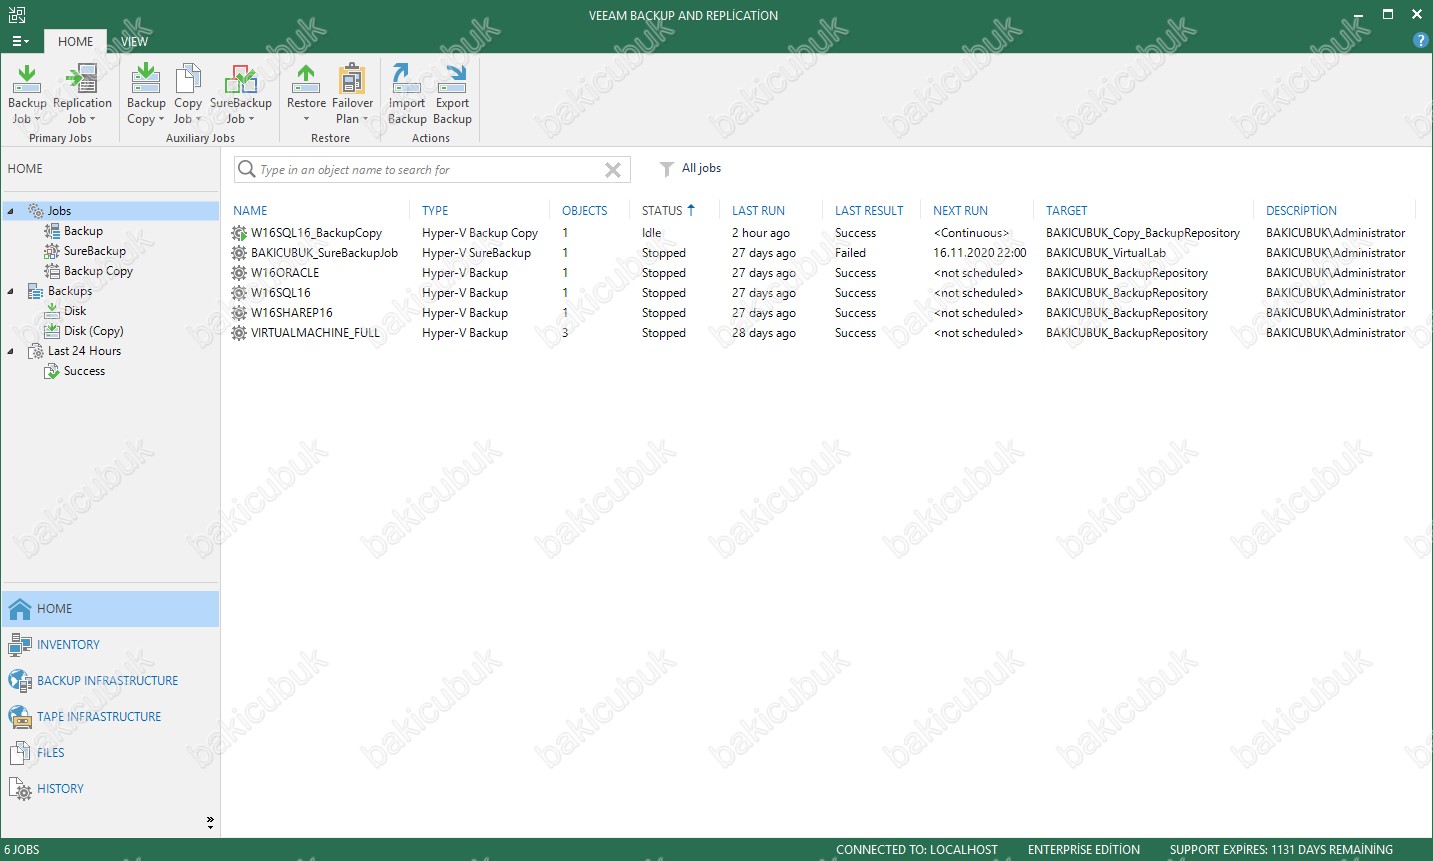Open the FILES view
The height and width of the screenshot is (861, 1433).
51,753
